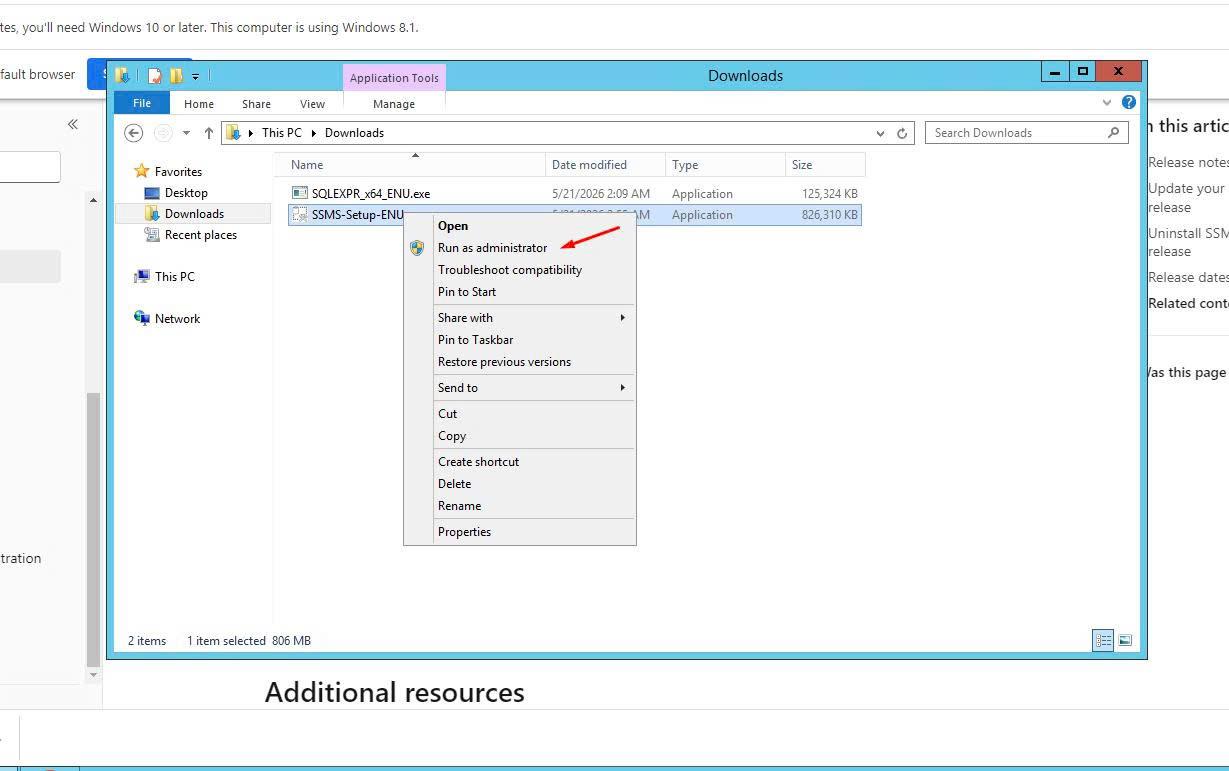Open the File ribbon tab

point(142,103)
